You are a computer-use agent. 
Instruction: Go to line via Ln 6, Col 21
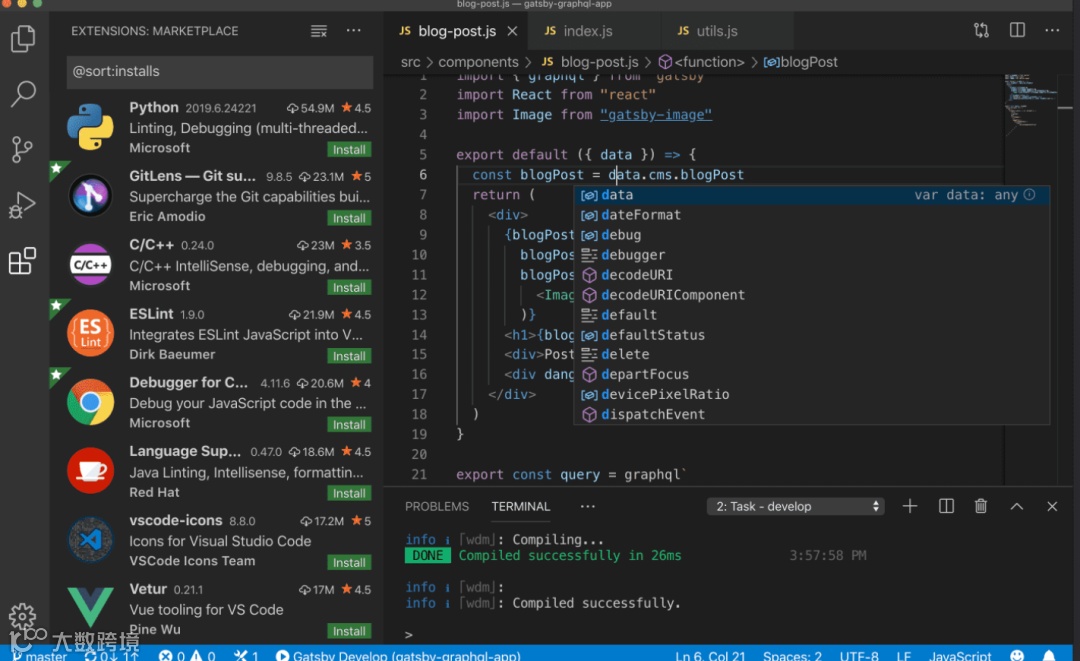[x=710, y=655]
